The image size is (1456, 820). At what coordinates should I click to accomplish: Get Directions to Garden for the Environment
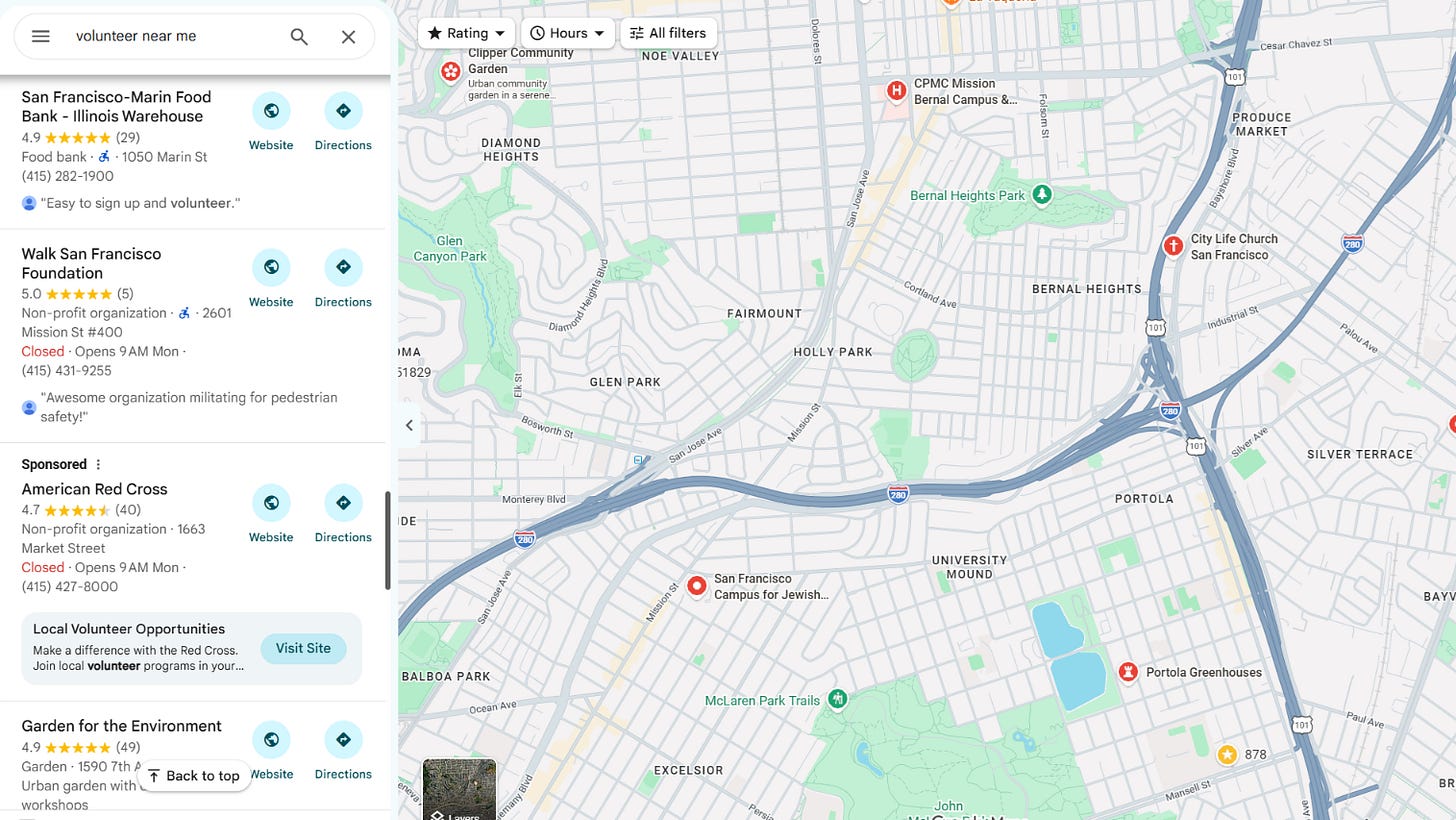tap(343, 752)
